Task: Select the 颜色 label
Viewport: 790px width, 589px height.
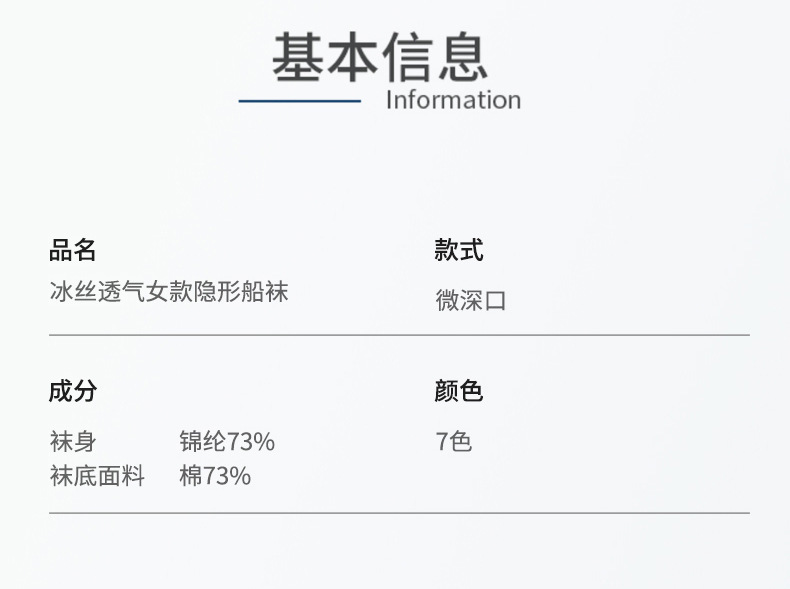Action: (459, 391)
